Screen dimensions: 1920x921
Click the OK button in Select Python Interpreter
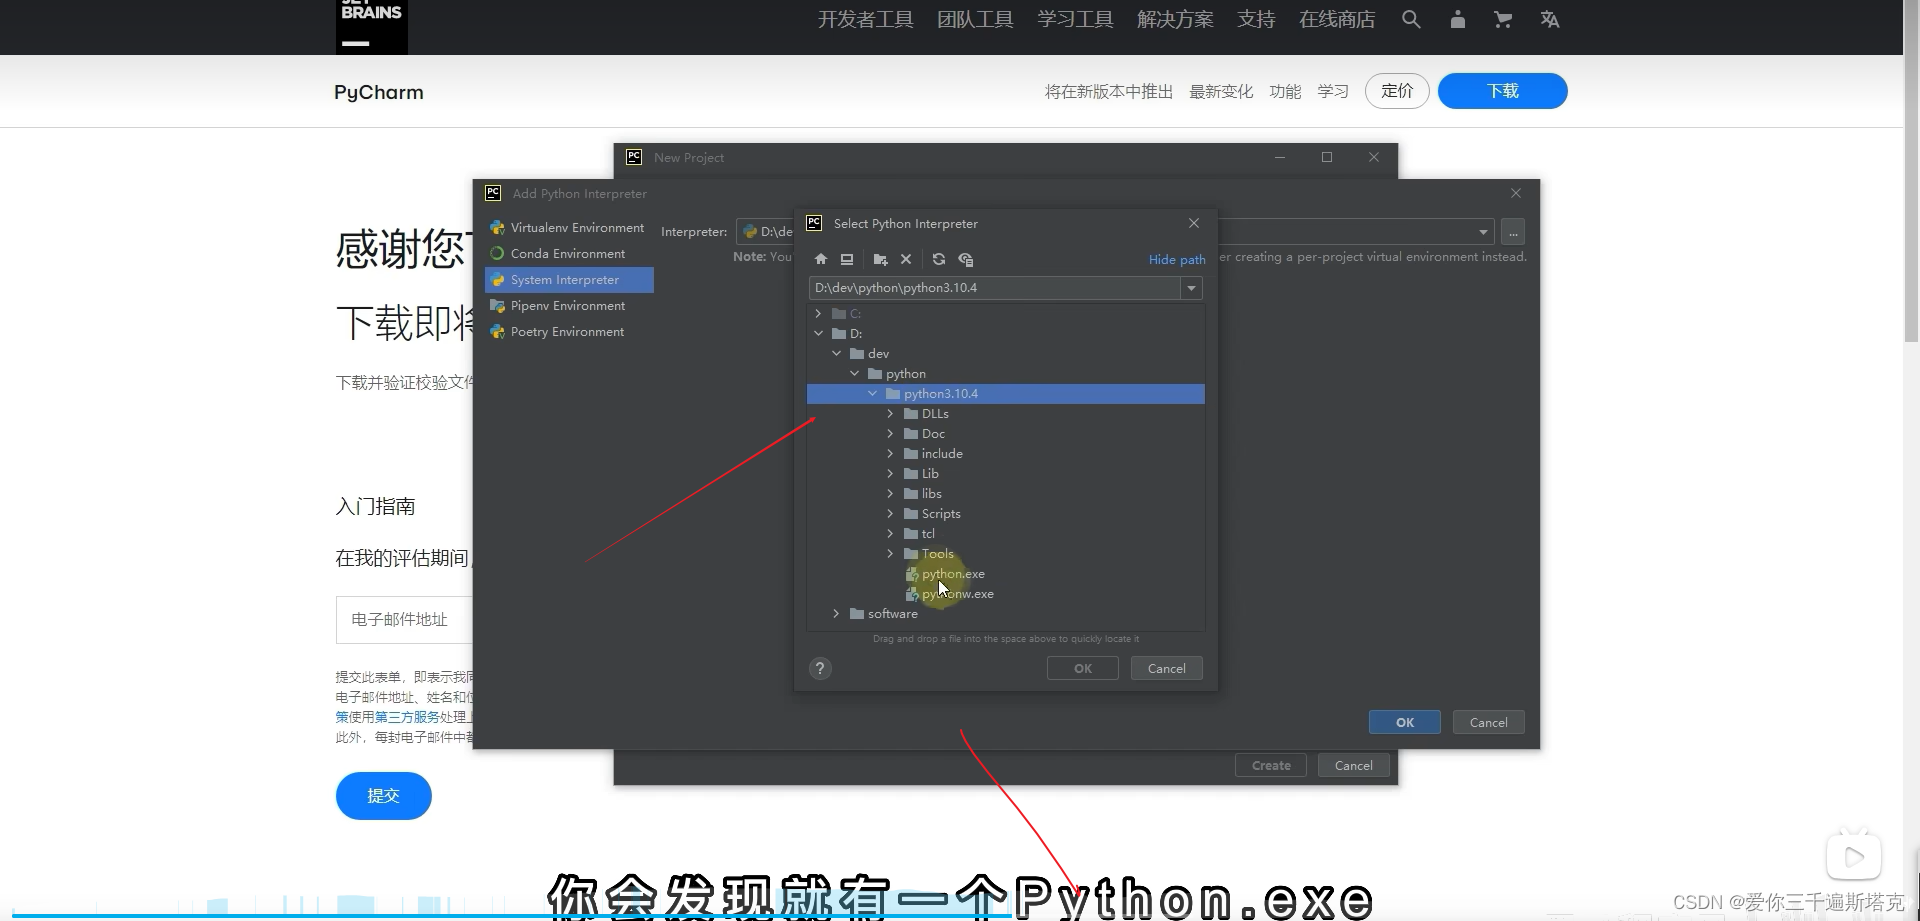tap(1082, 668)
